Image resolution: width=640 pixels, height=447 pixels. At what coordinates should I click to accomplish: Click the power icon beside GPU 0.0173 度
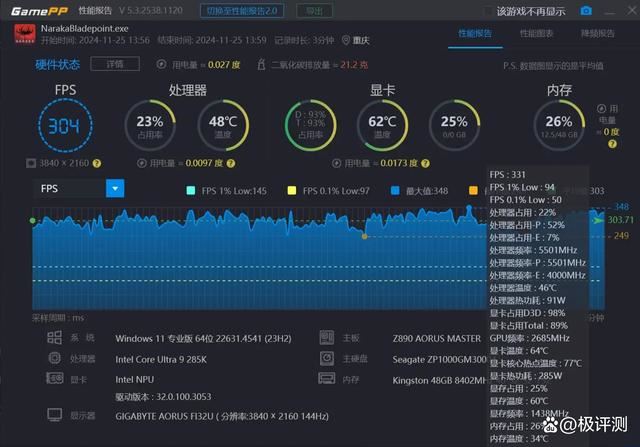coord(336,163)
